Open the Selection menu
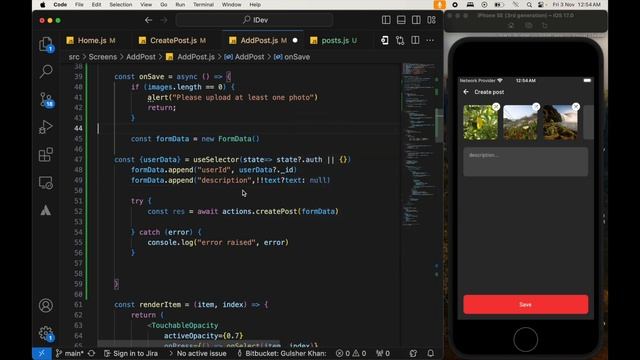Screen dimensions: 640x360 click(x=120, y=4)
